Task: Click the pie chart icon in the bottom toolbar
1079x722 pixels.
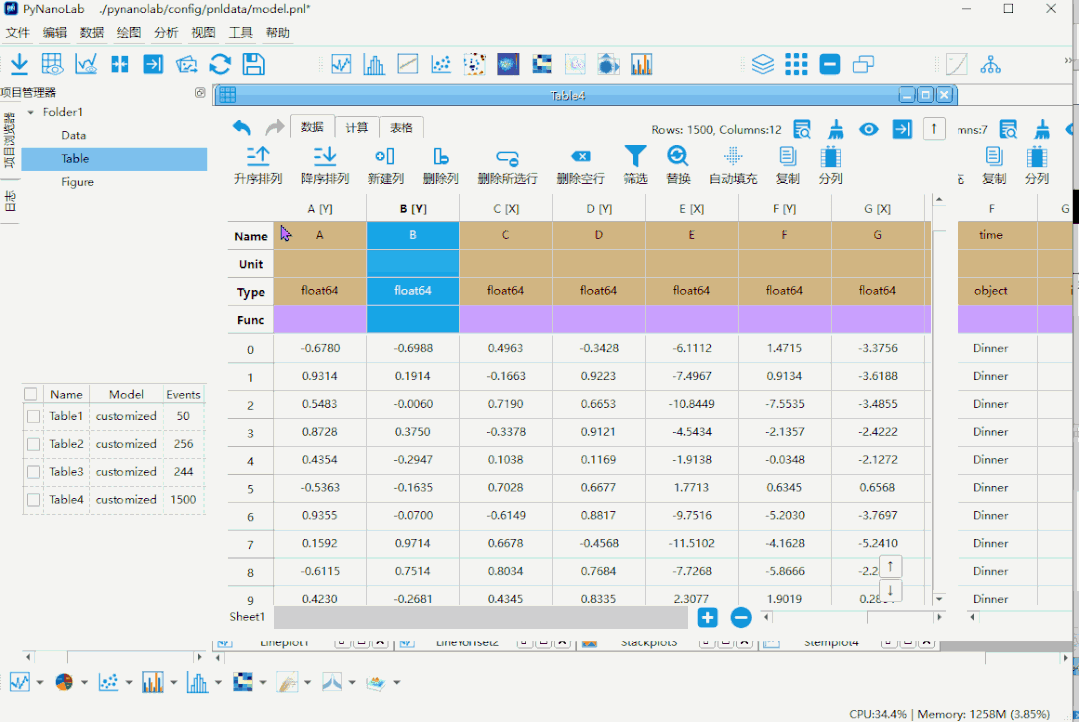Action: 64,682
